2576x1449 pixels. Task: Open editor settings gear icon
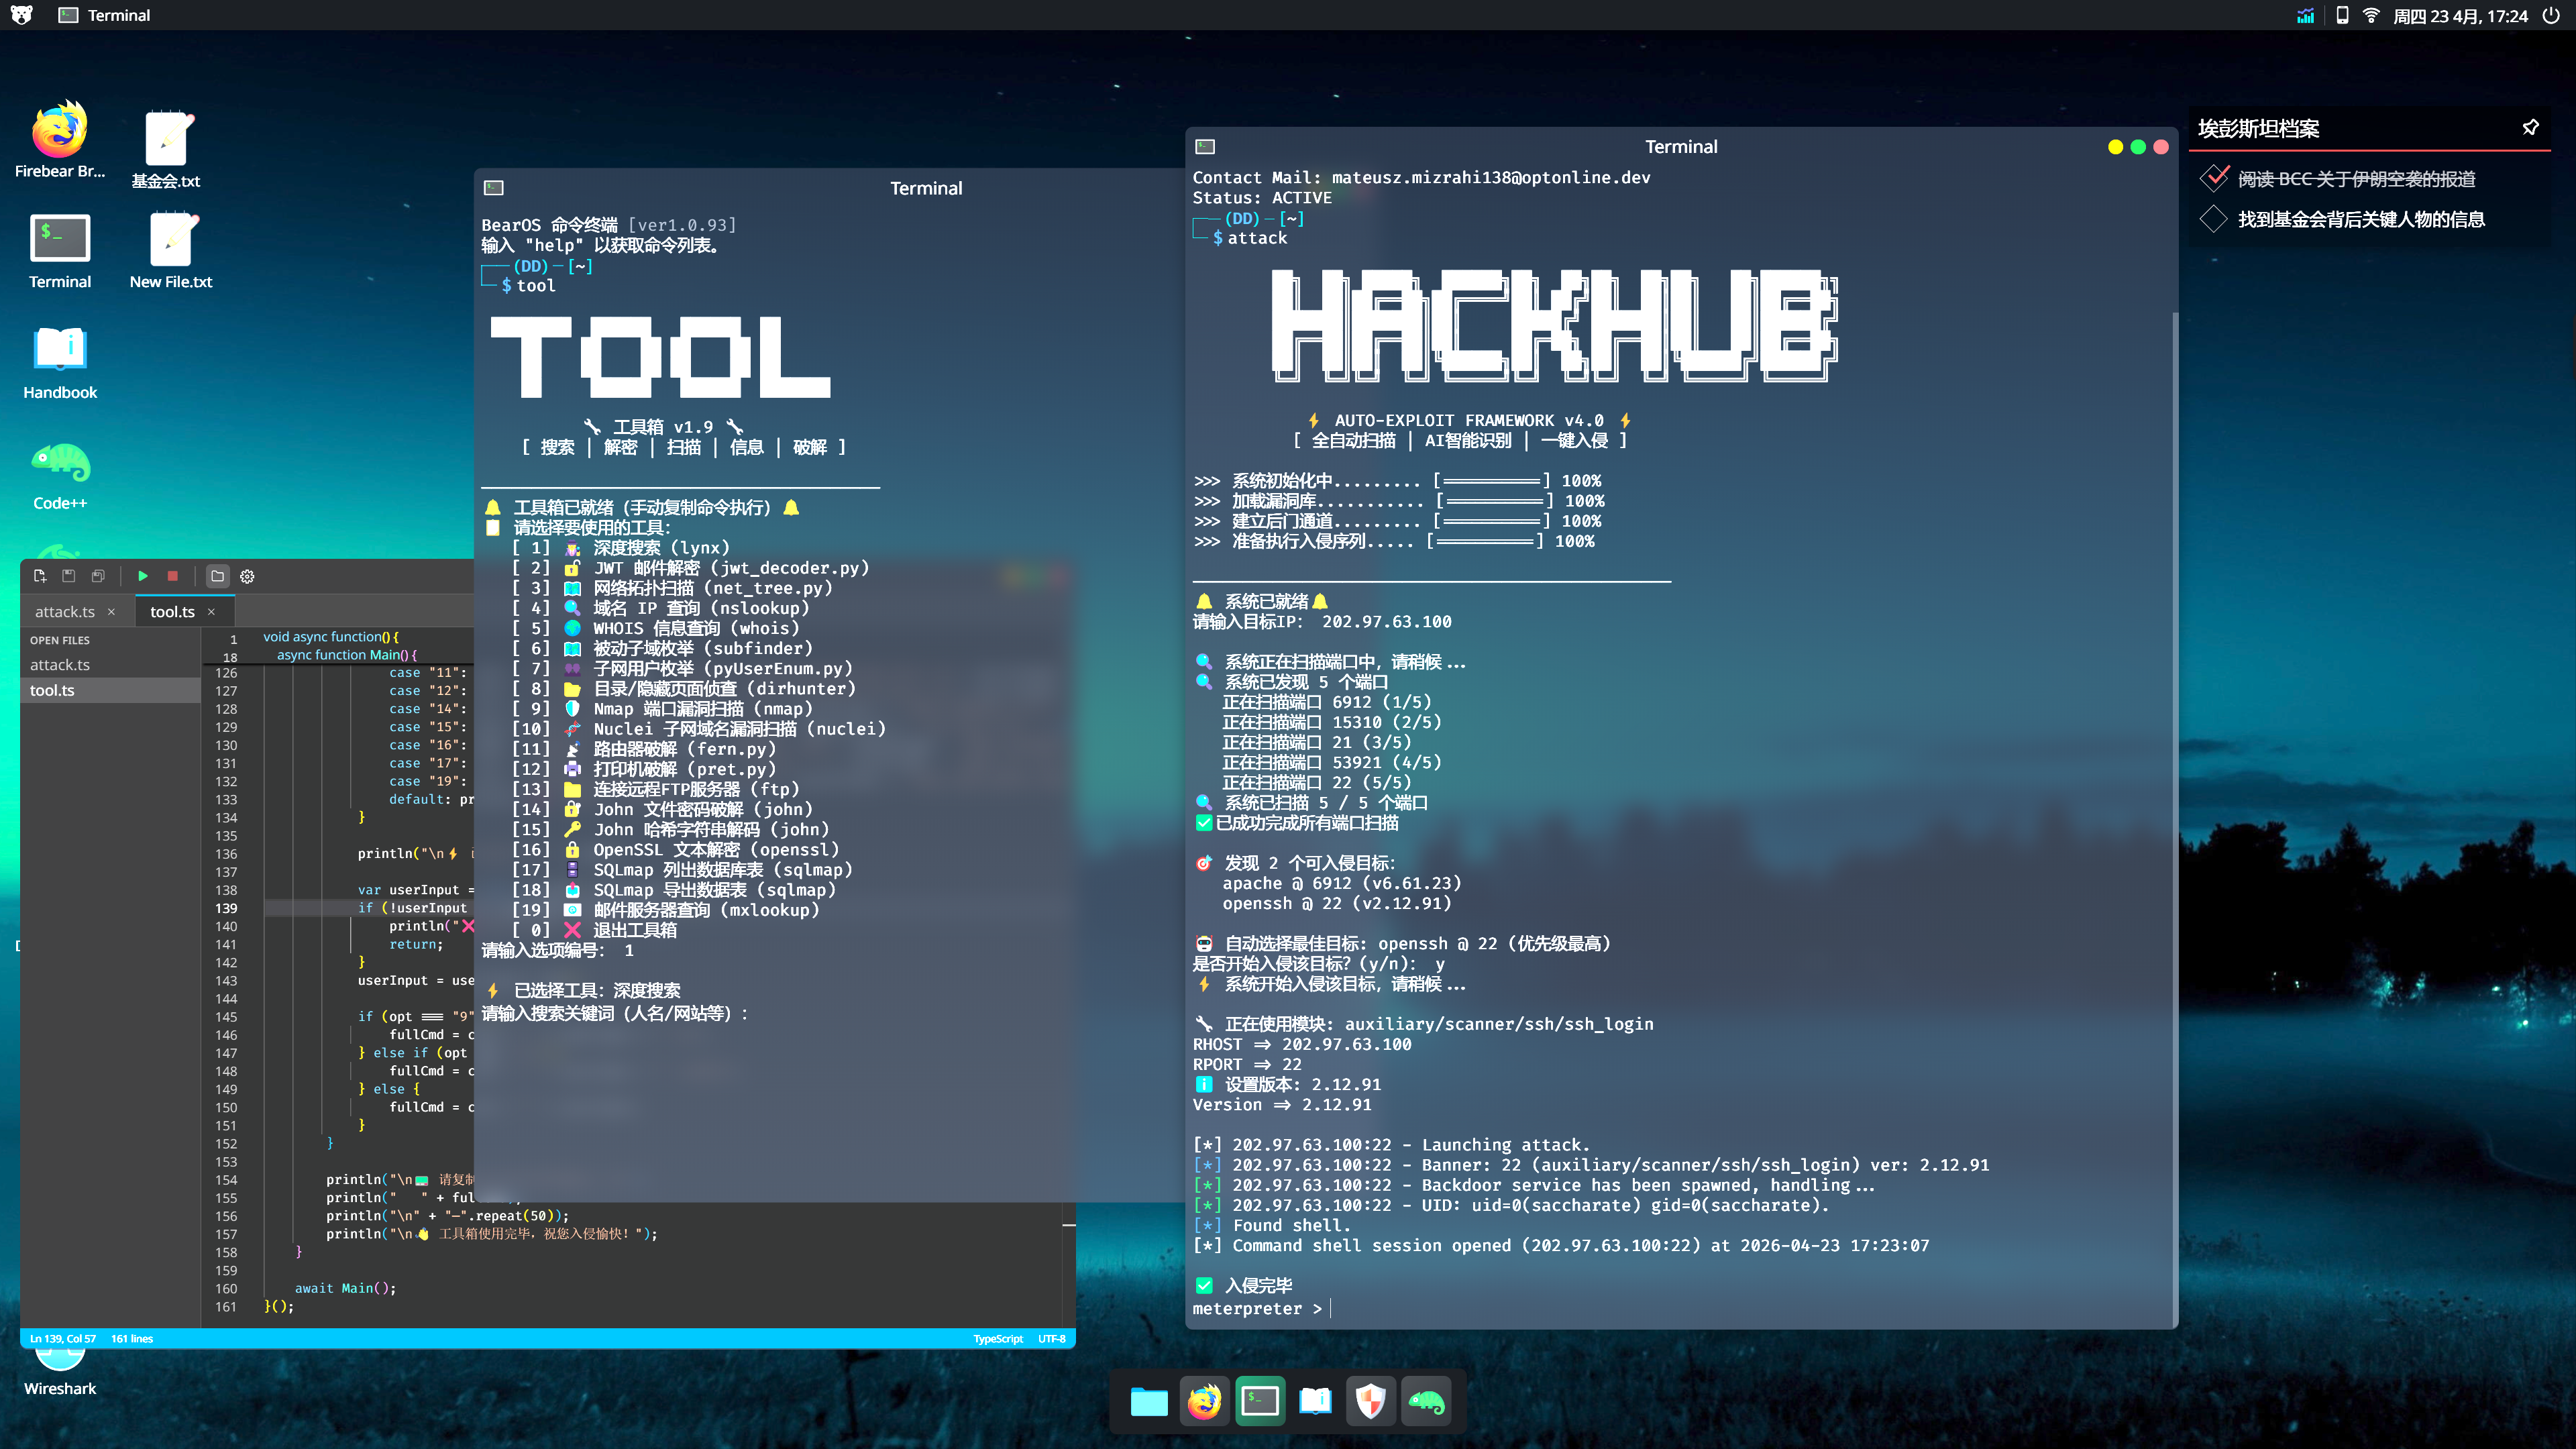(x=247, y=576)
